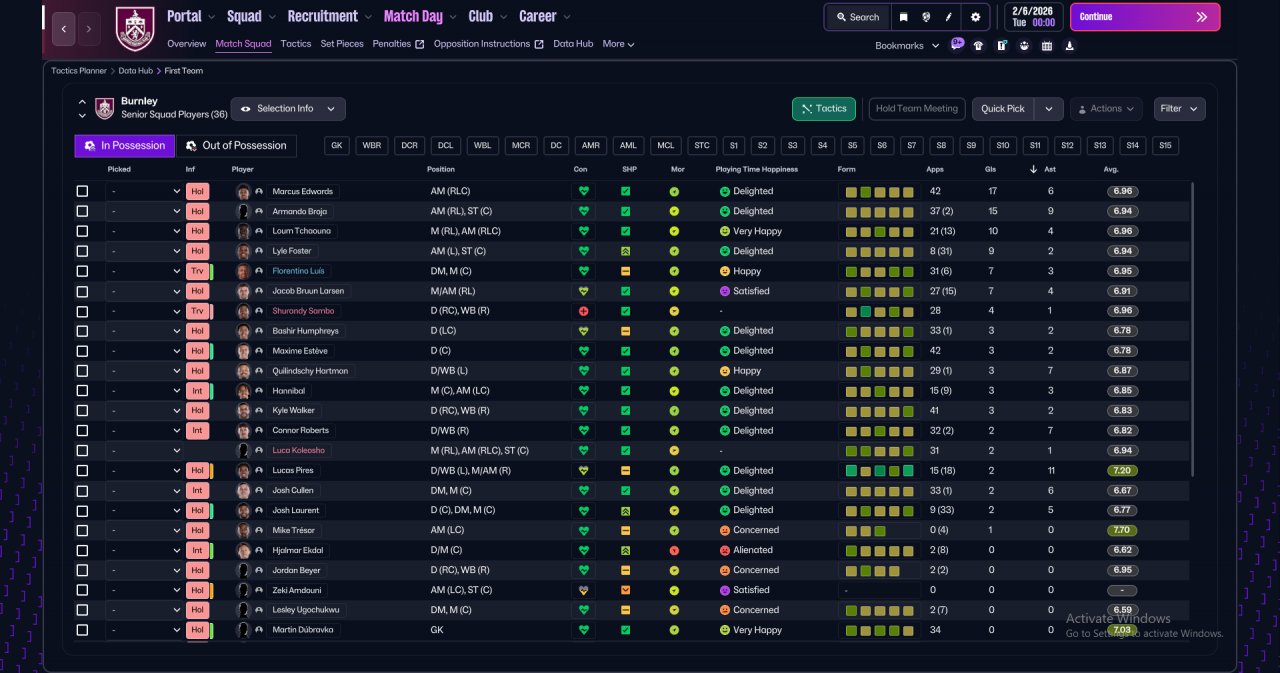
Task: Open the settings gear icon
Action: coord(975,17)
